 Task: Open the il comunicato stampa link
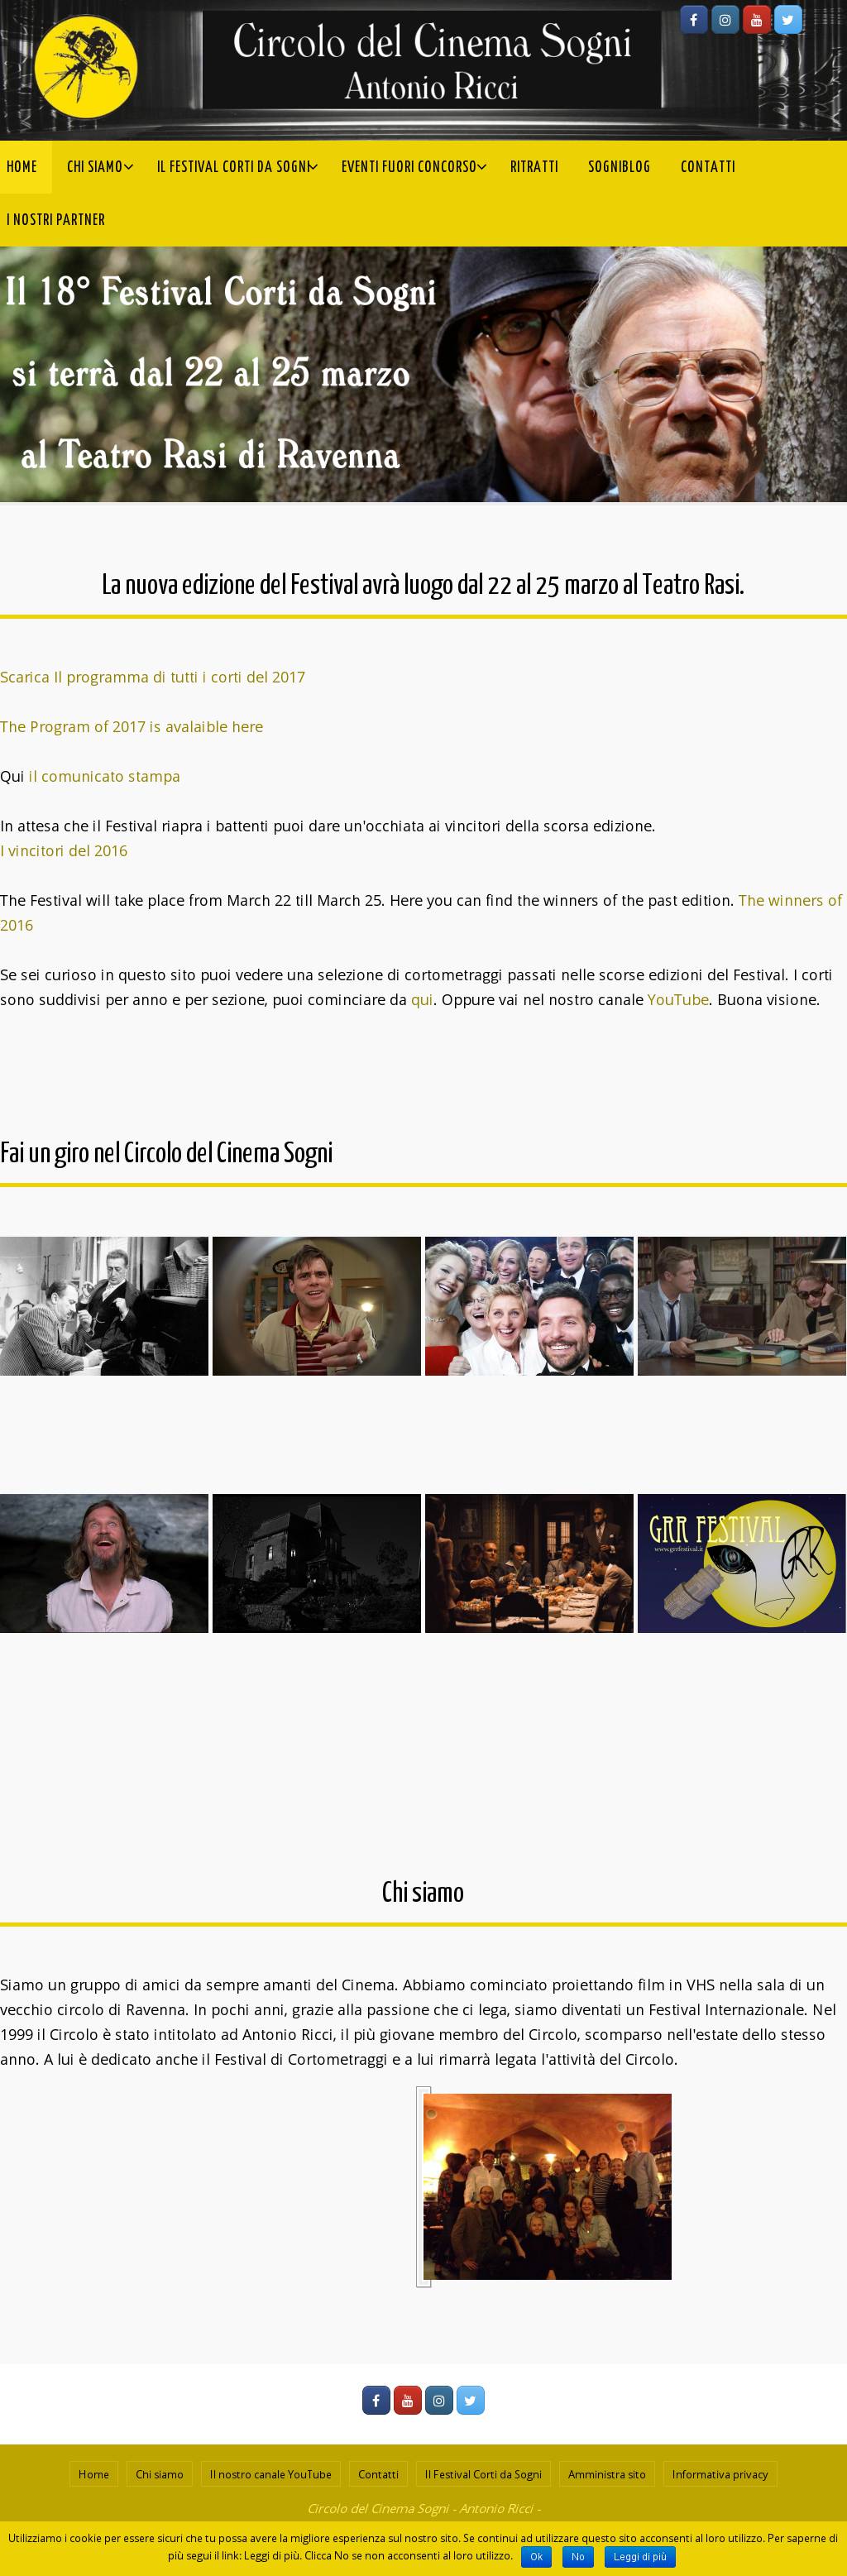point(104,776)
